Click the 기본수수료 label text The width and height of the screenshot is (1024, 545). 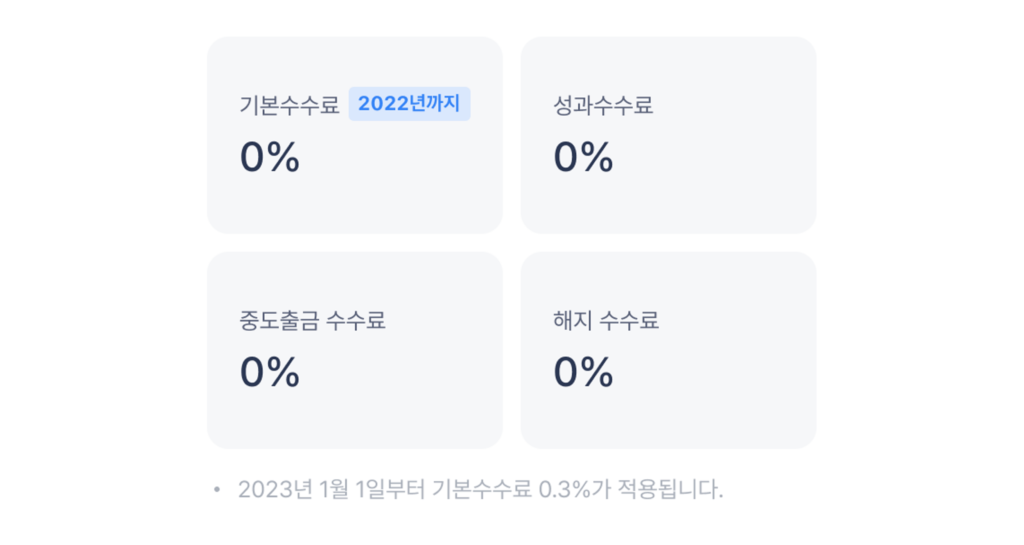[x=289, y=104]
